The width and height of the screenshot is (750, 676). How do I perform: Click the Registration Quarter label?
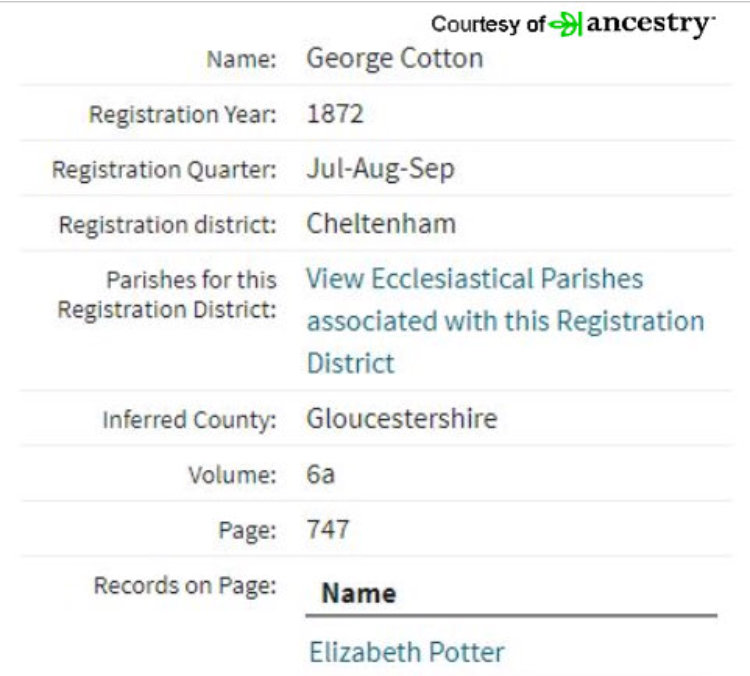click(164, 170)
